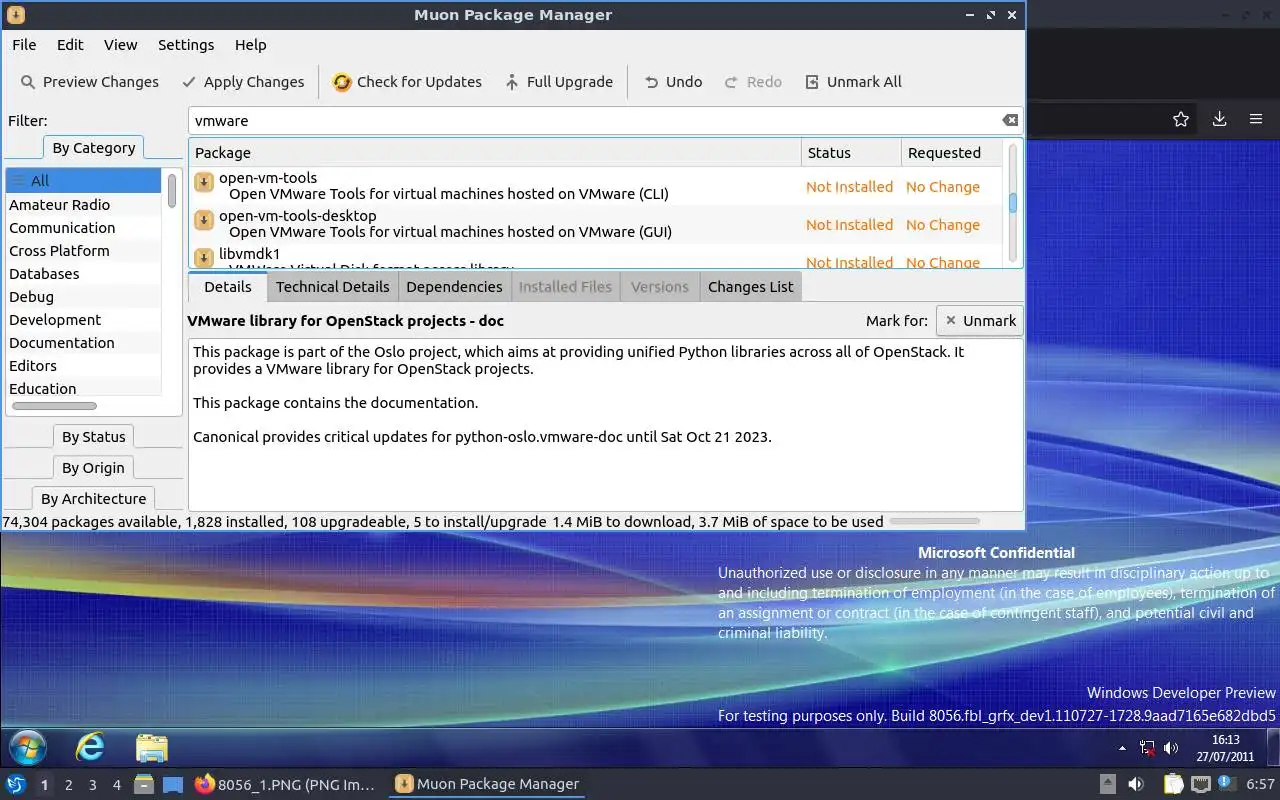
Task: Click the Unmark button beside Mark for
Action: pos(980,321)
